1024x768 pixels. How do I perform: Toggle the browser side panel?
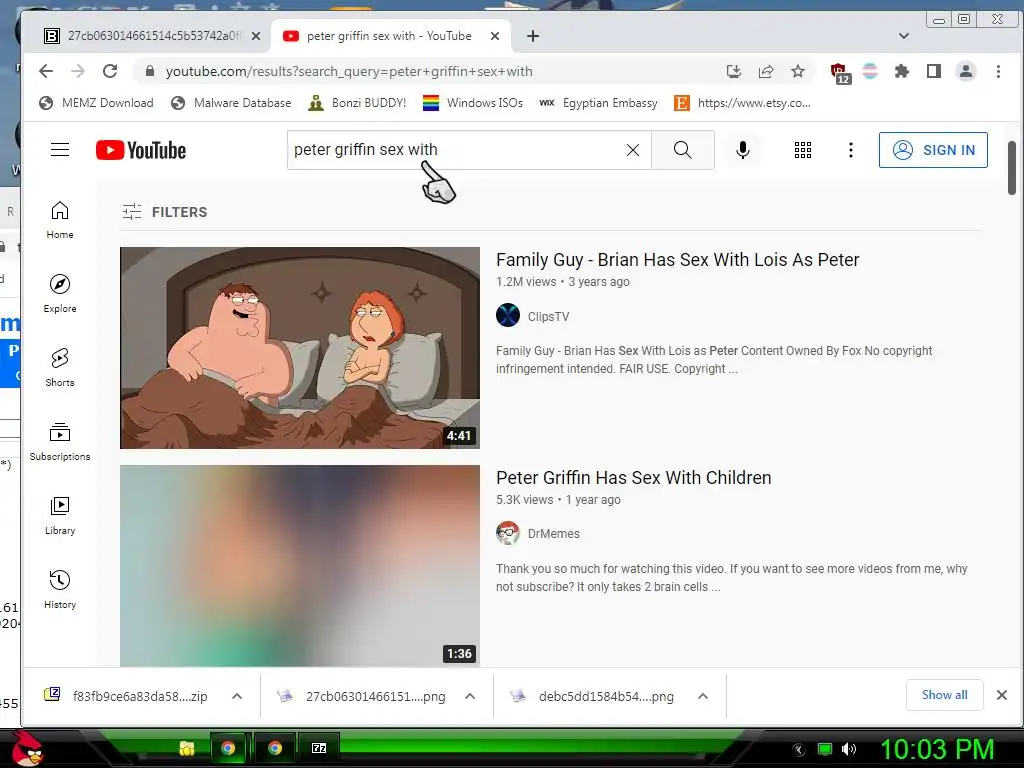934,71
